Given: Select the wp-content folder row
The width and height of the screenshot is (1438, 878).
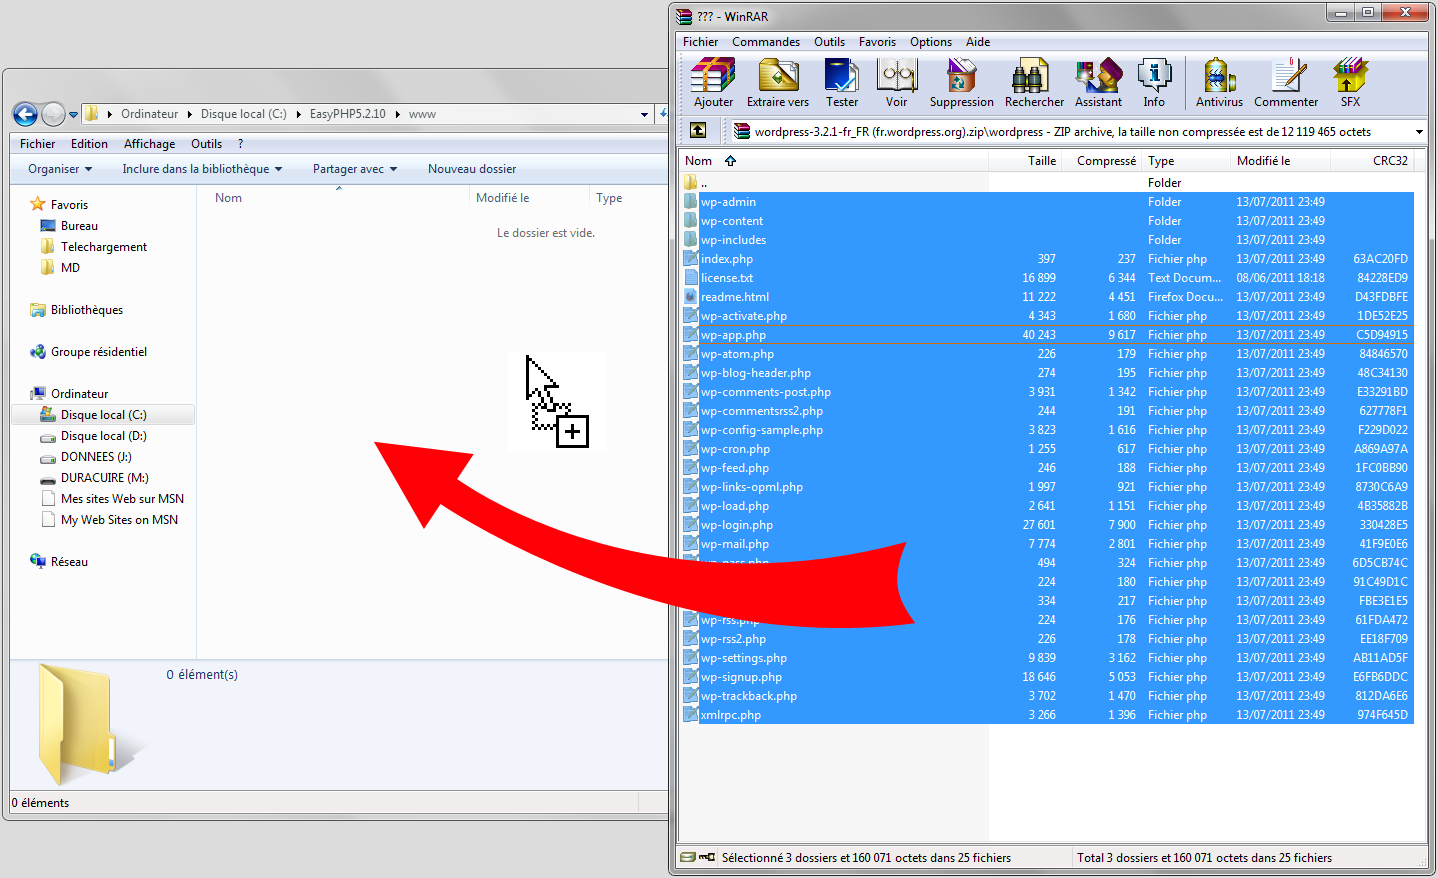Looking at the screenshot, I should point(1046,221).
